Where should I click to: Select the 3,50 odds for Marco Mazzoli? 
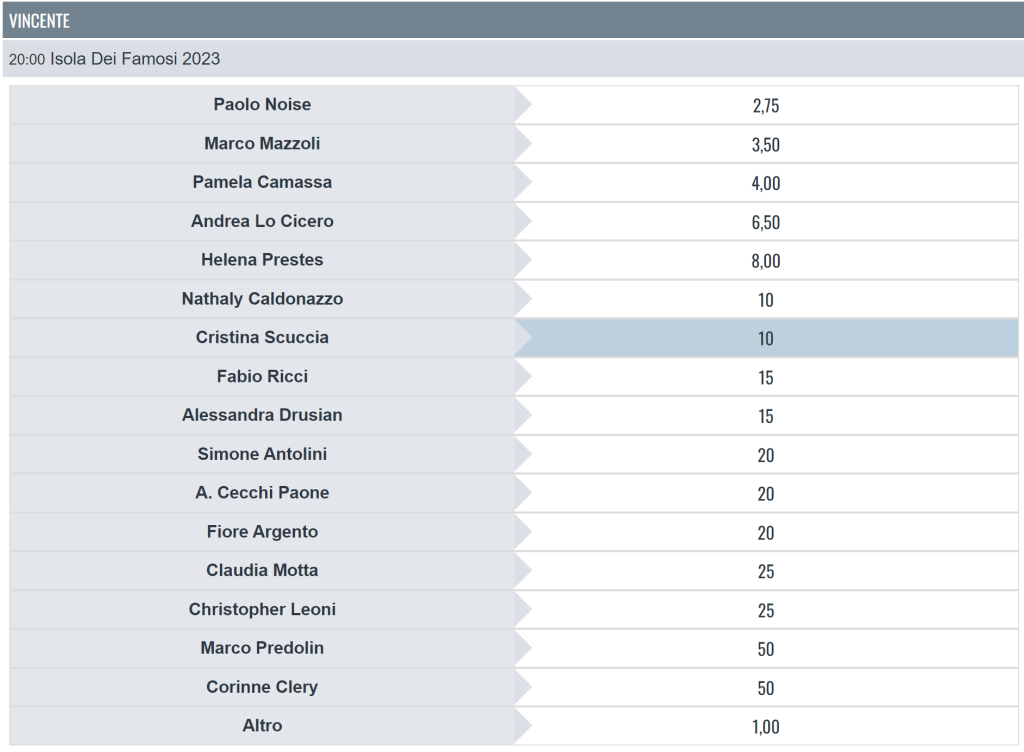point(766,144)
